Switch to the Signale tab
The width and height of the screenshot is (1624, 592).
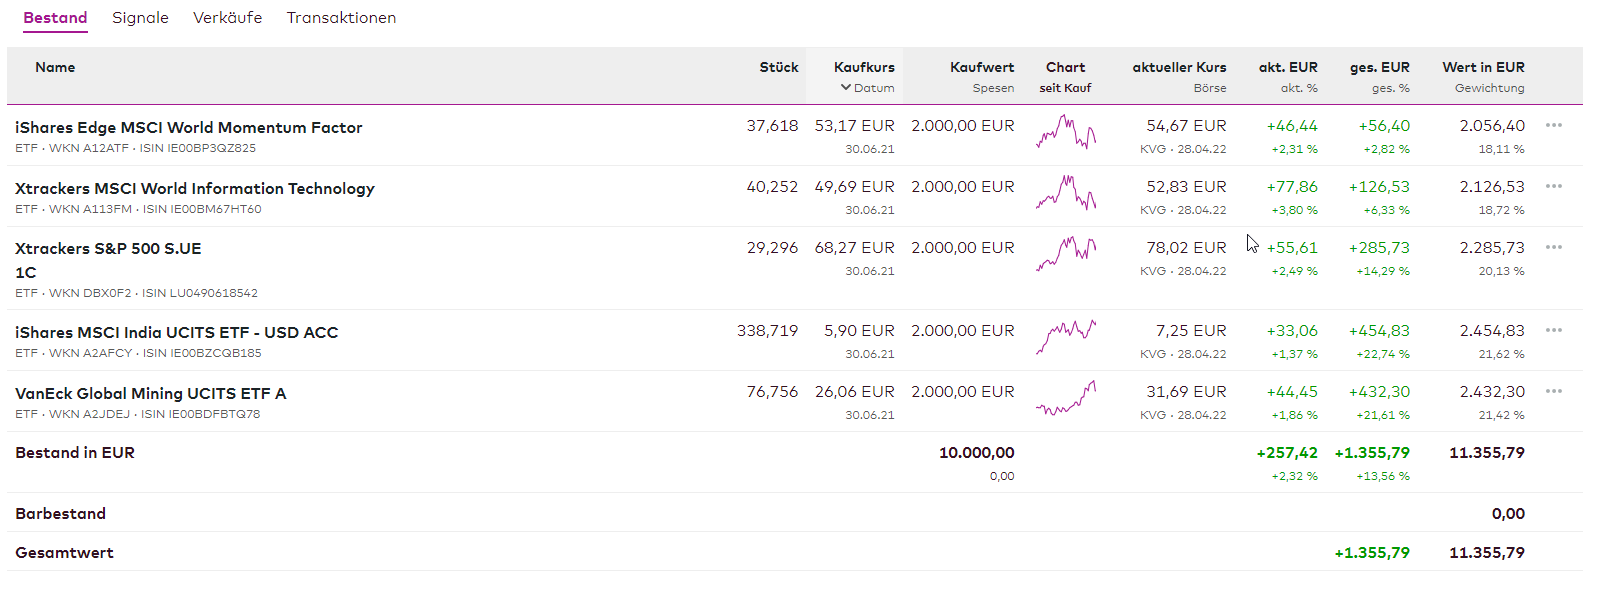[x=140, y=18]
